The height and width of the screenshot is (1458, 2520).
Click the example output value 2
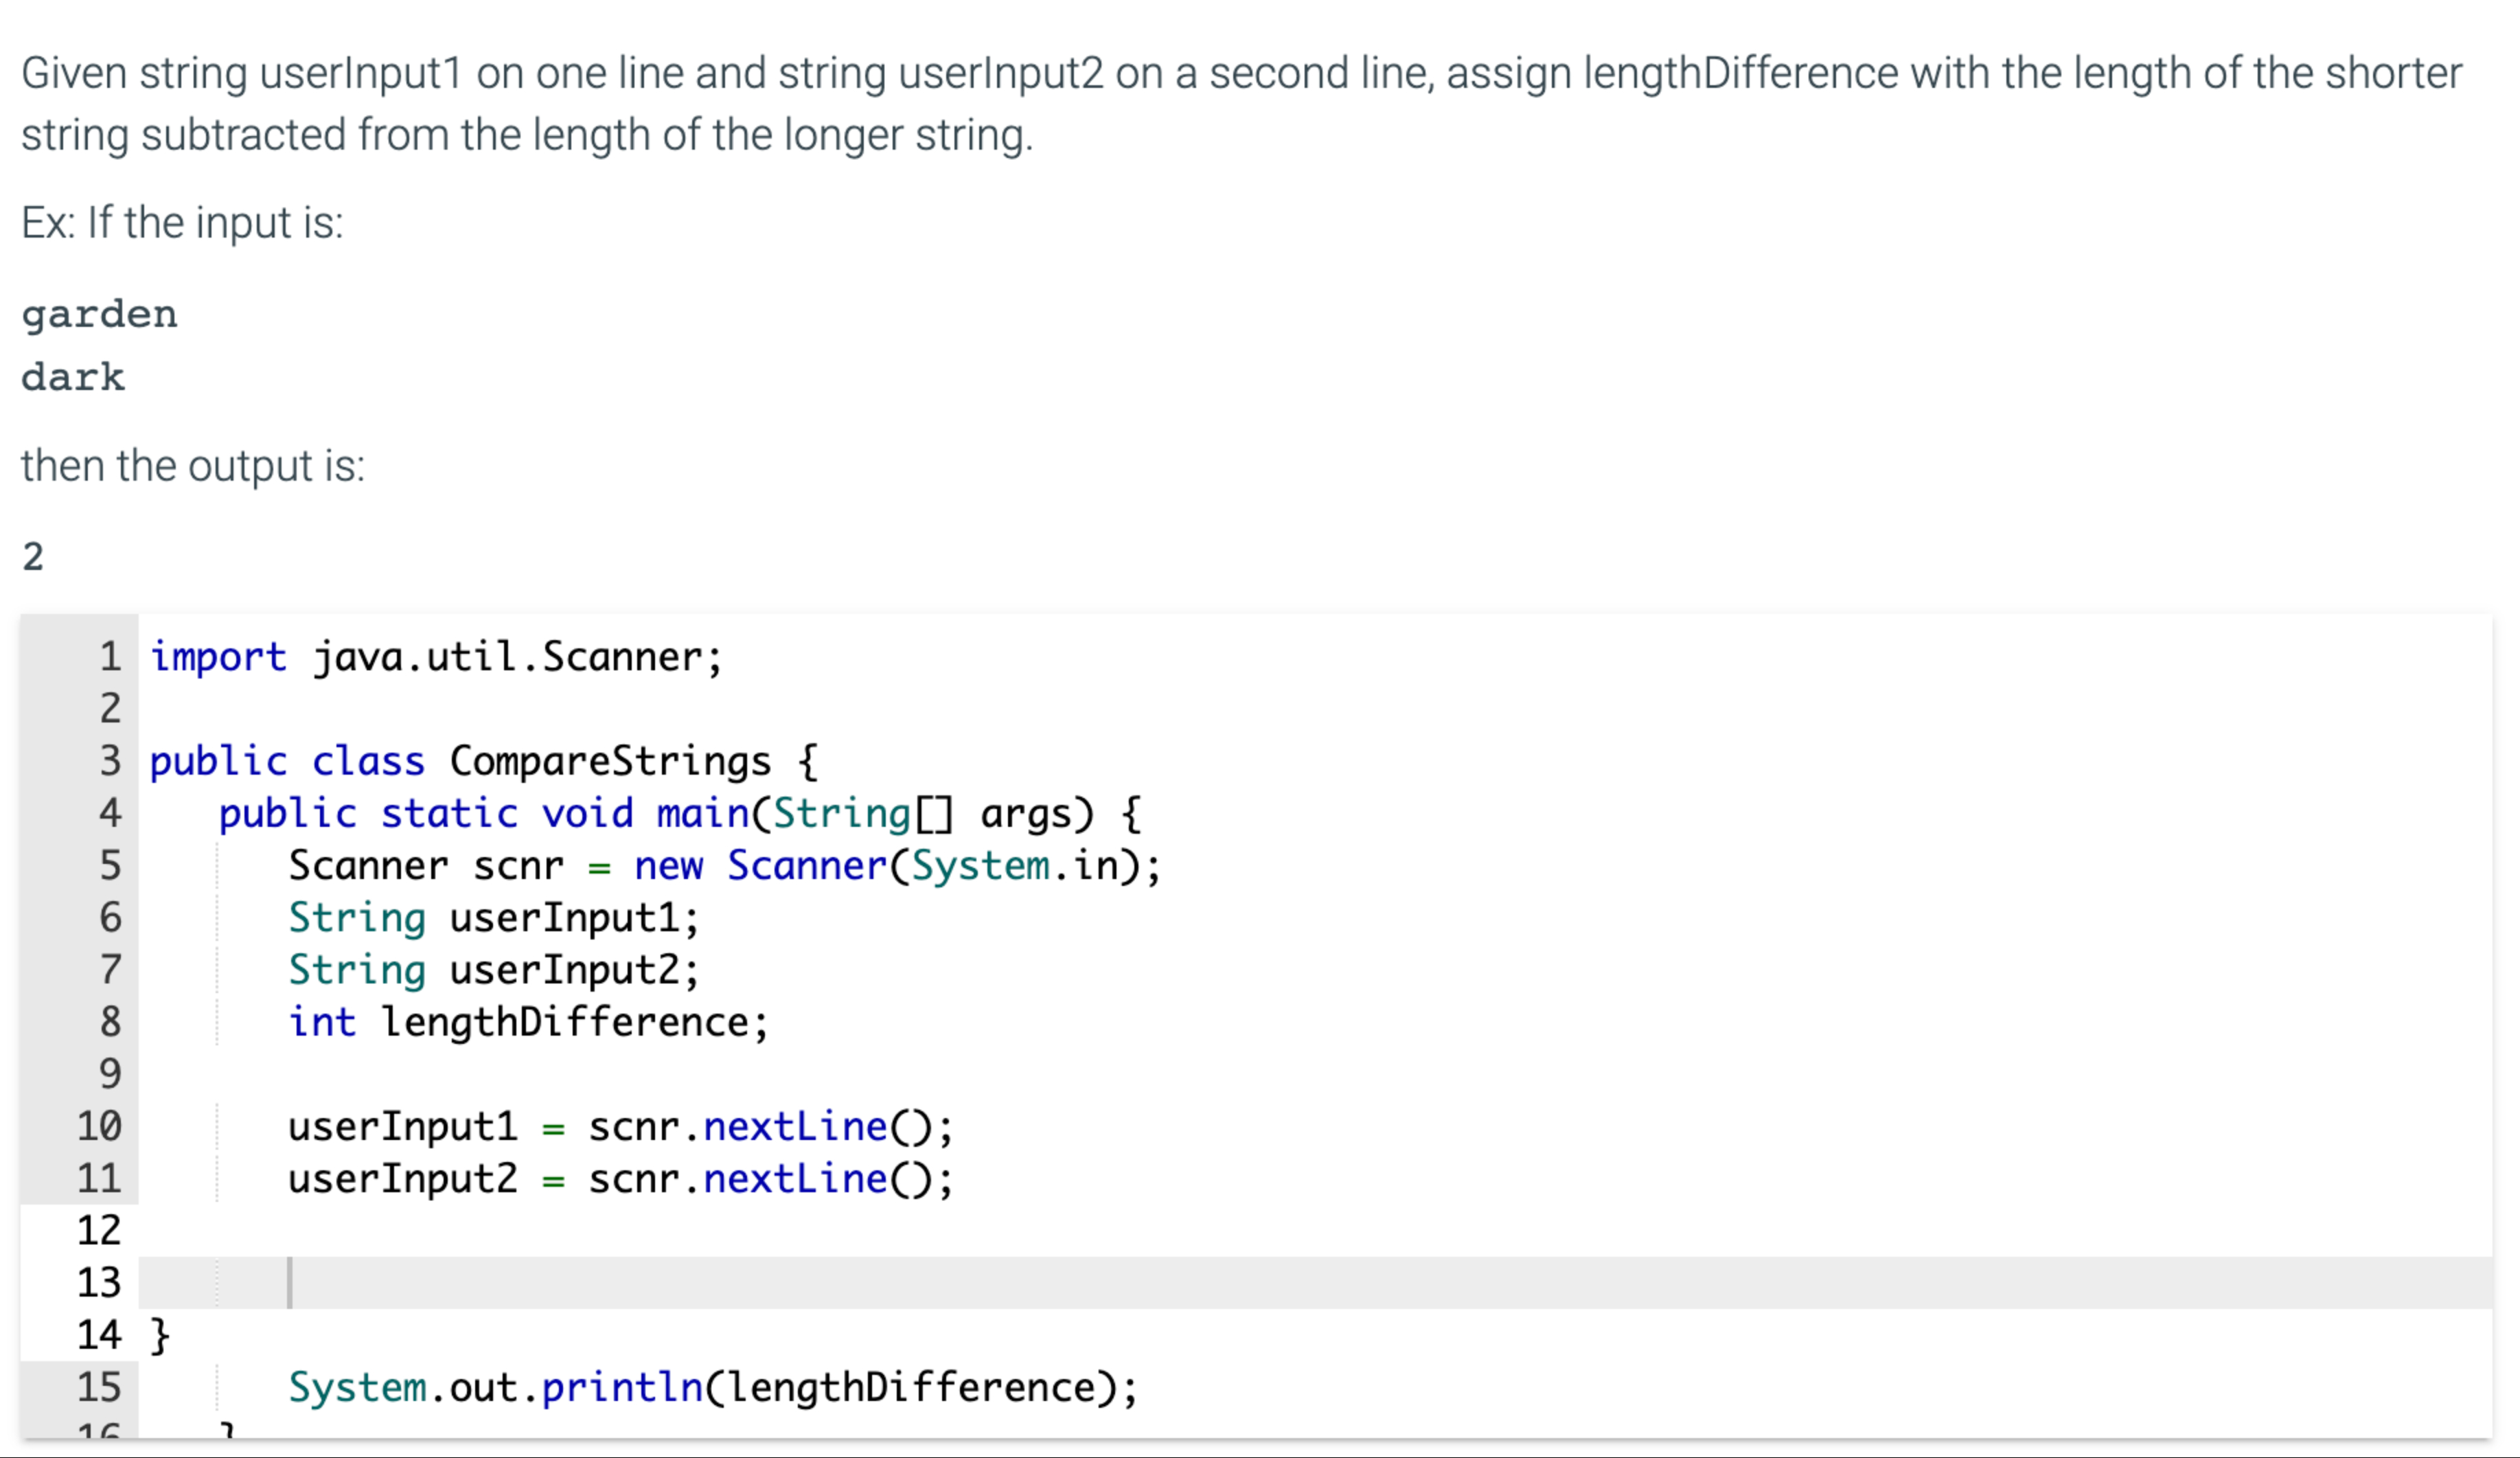coord(32,556)
